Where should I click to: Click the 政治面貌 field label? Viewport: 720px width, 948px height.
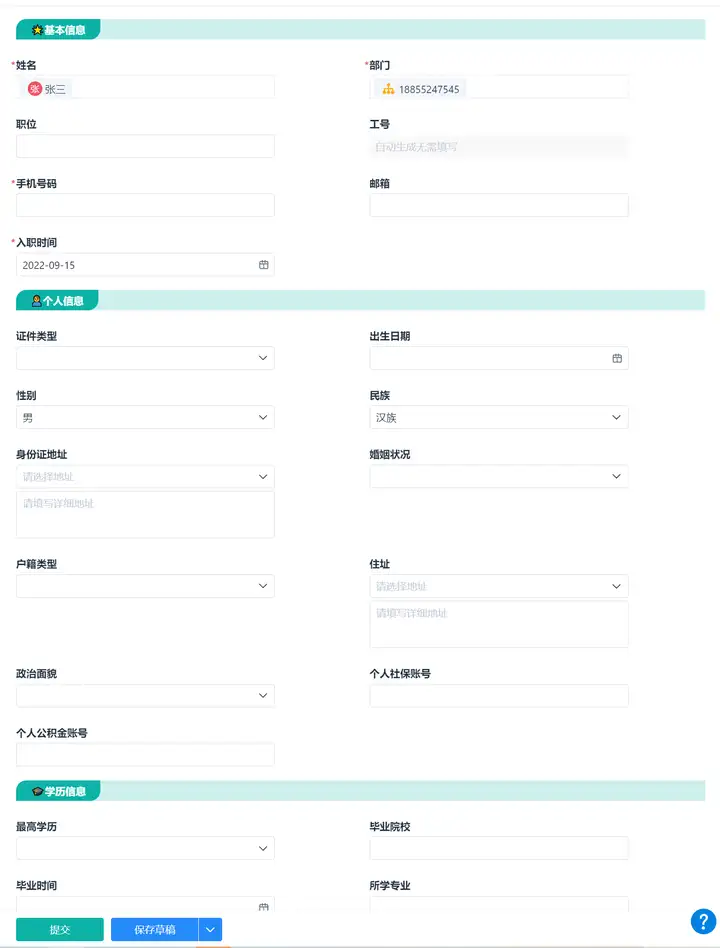point(36,674)
